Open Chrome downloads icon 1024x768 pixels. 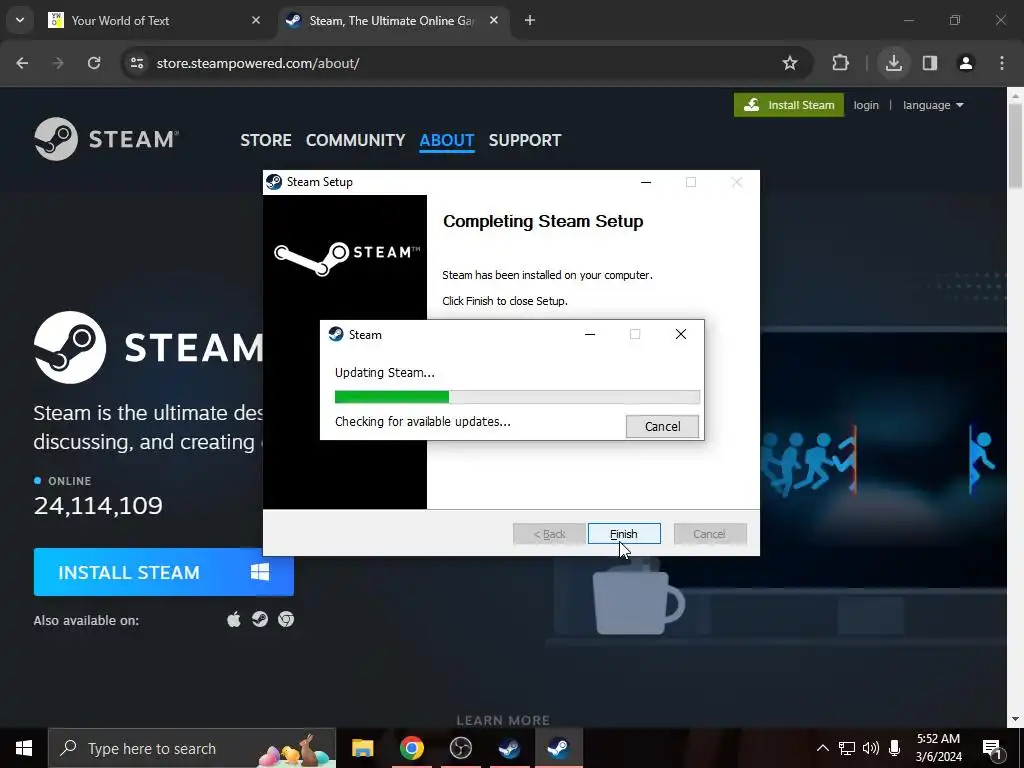click(893, 63)
